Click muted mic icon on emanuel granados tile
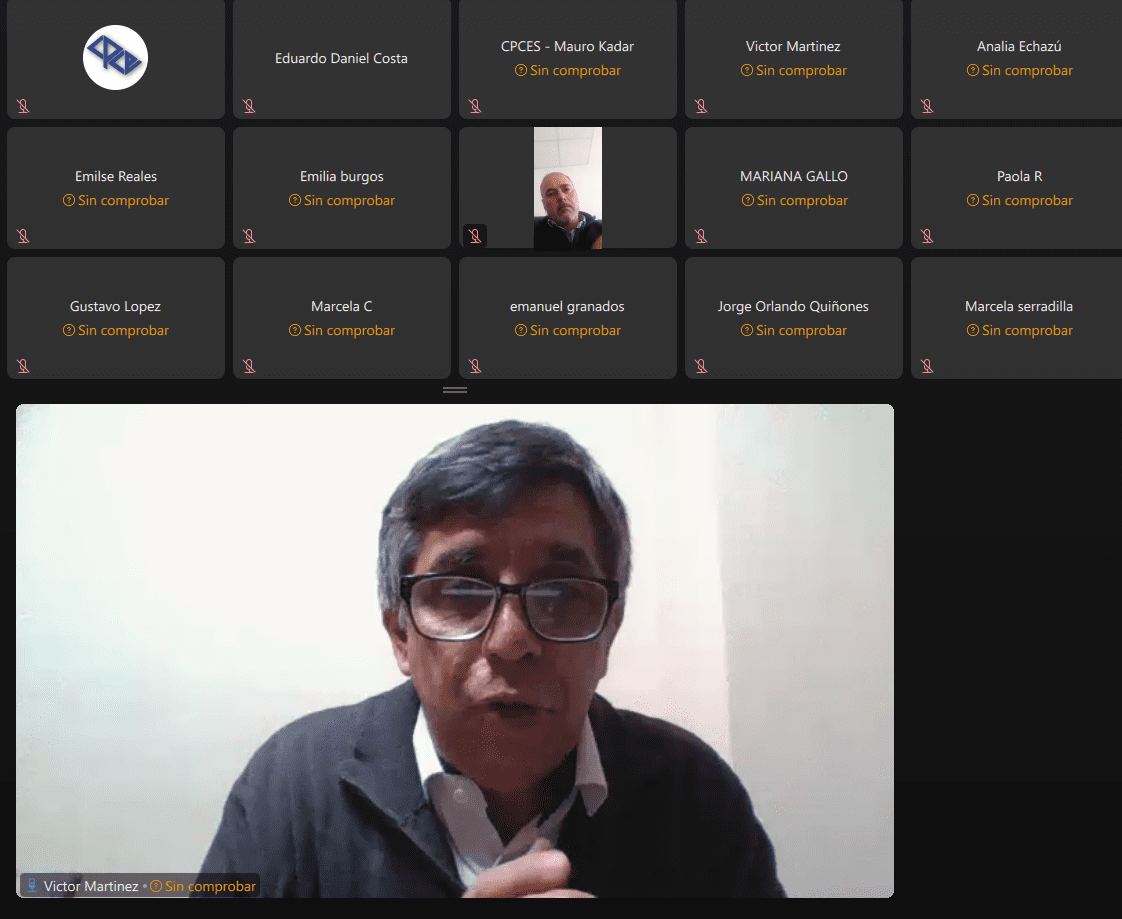 (475, 366)
